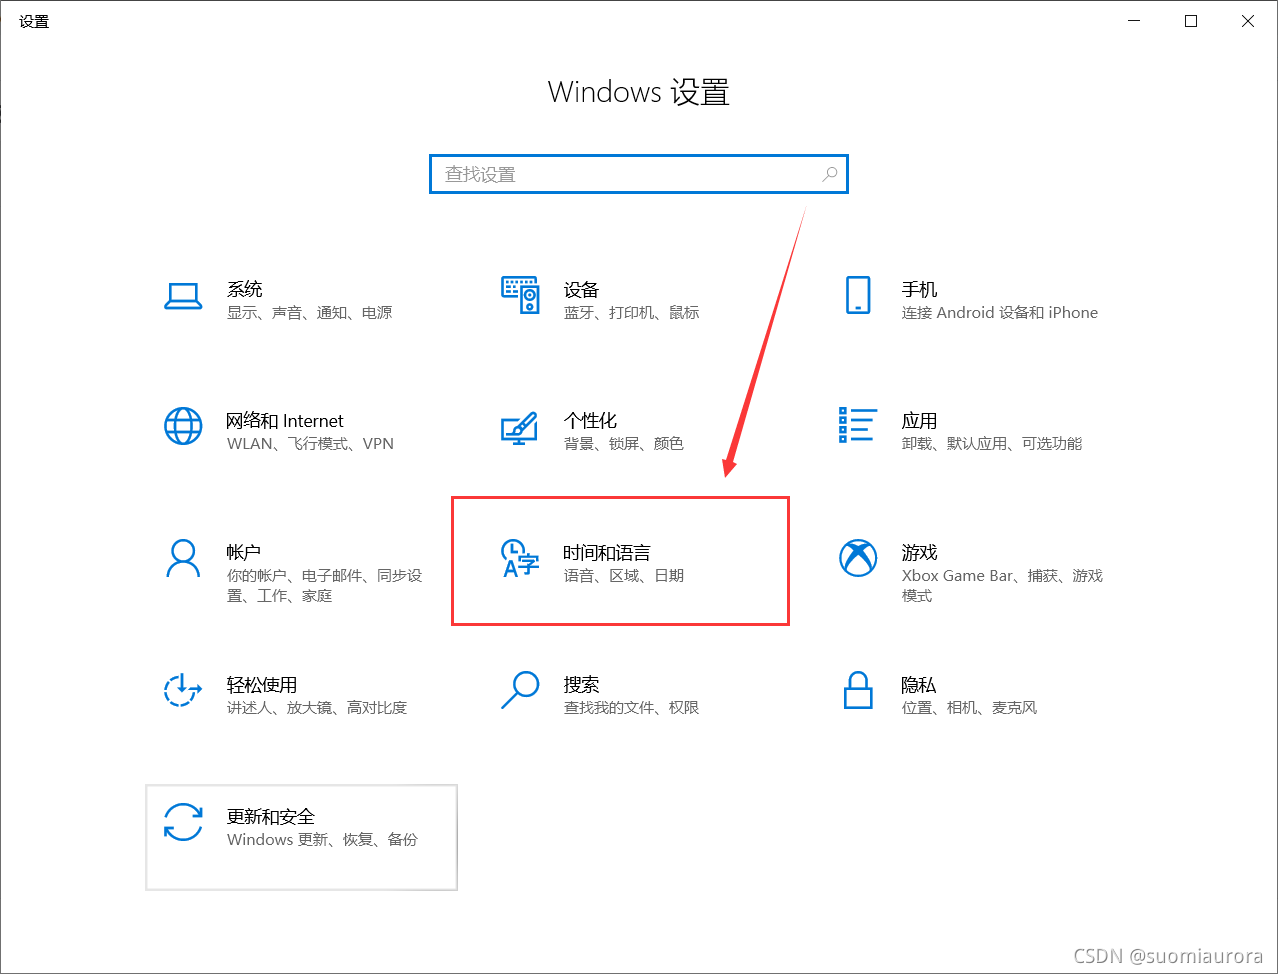Click the 设备 keyboard and speaker icon
1278x974 pixels.
pyautogui.click(x=520, y=296)
